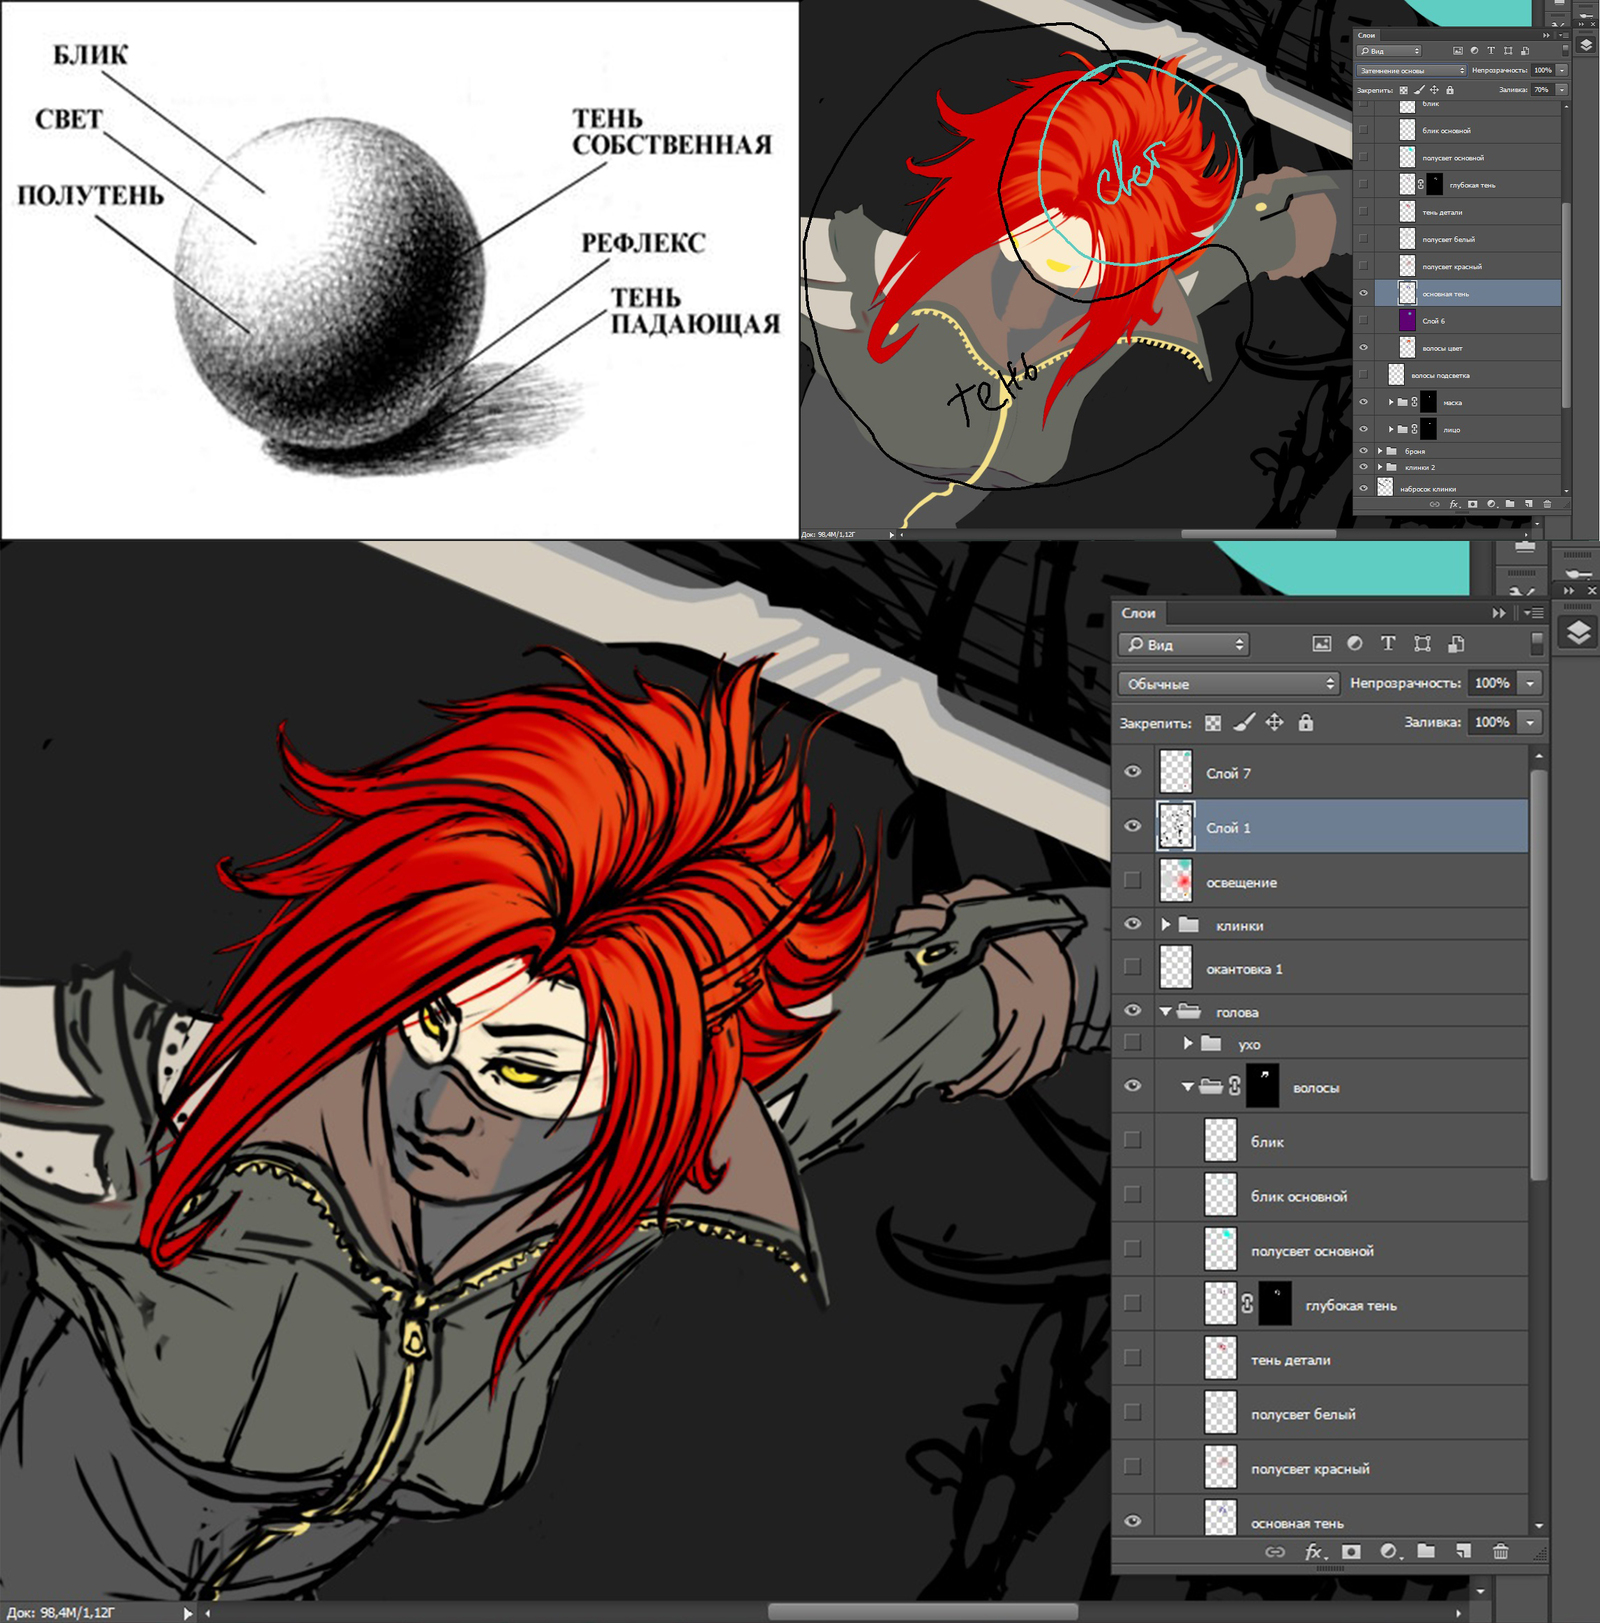This screenshot has width=1600, height=1623.
Task: Switch to Слои tab in small top panel
Action: click(1366, 35)
